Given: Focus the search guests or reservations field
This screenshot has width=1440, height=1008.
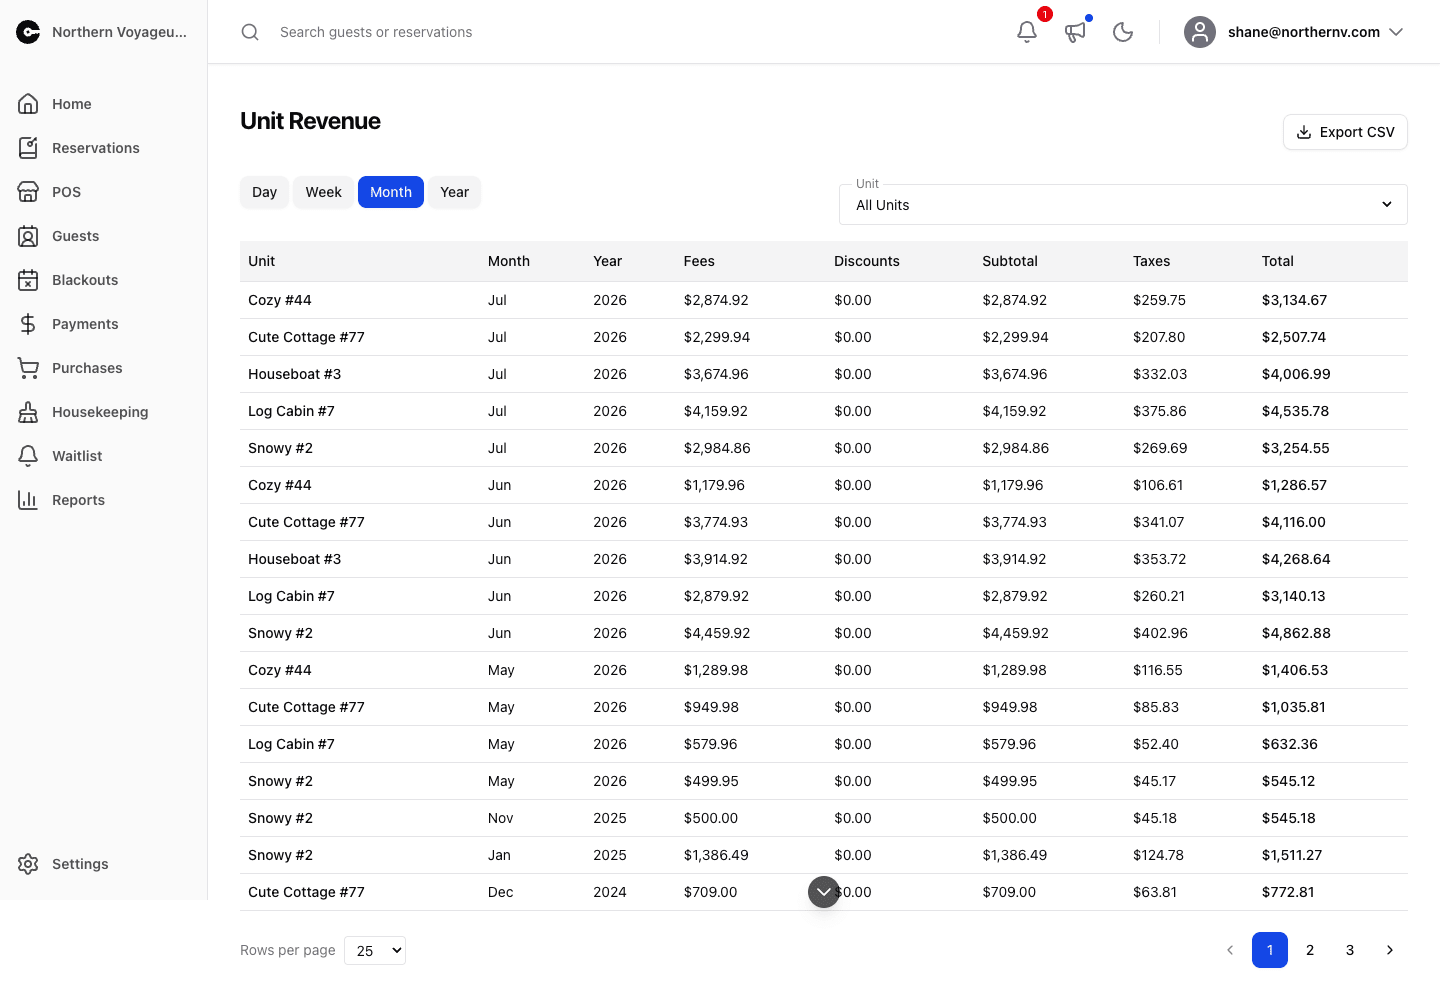Looking at the screenshot, I should pos(376,32).
